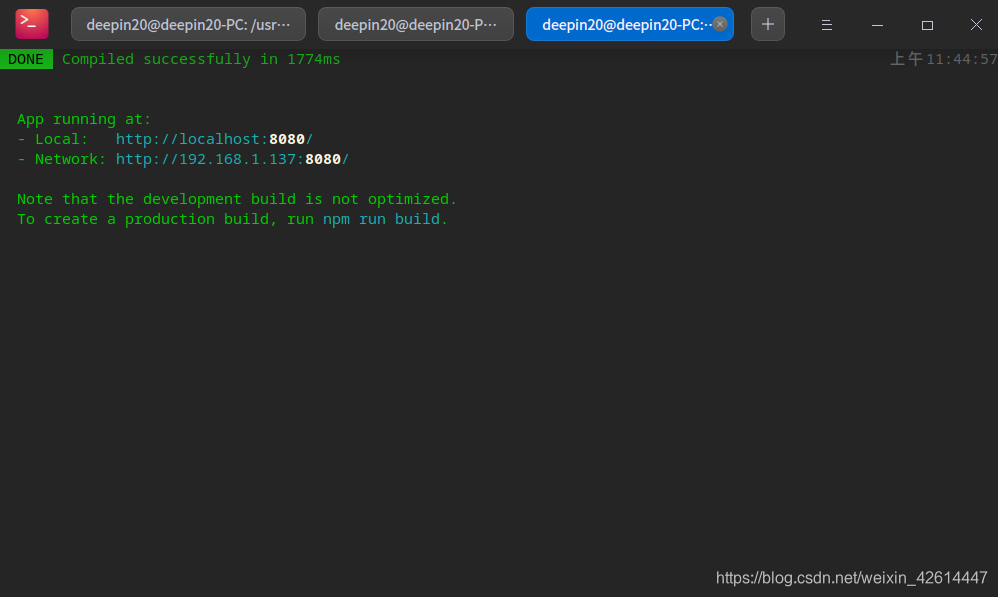Switch to the second deepin20@deepin20-P tab
The image size is (998, 597).
click(x=416, y=24)
